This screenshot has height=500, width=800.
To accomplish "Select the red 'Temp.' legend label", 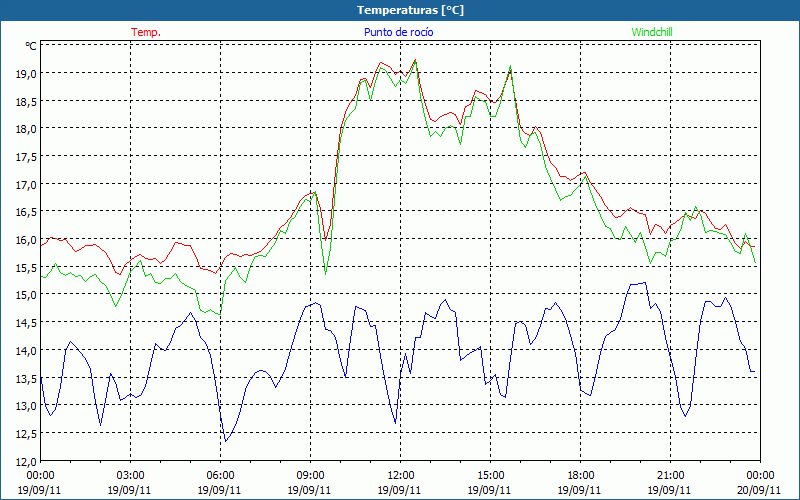I will point(146,32).
